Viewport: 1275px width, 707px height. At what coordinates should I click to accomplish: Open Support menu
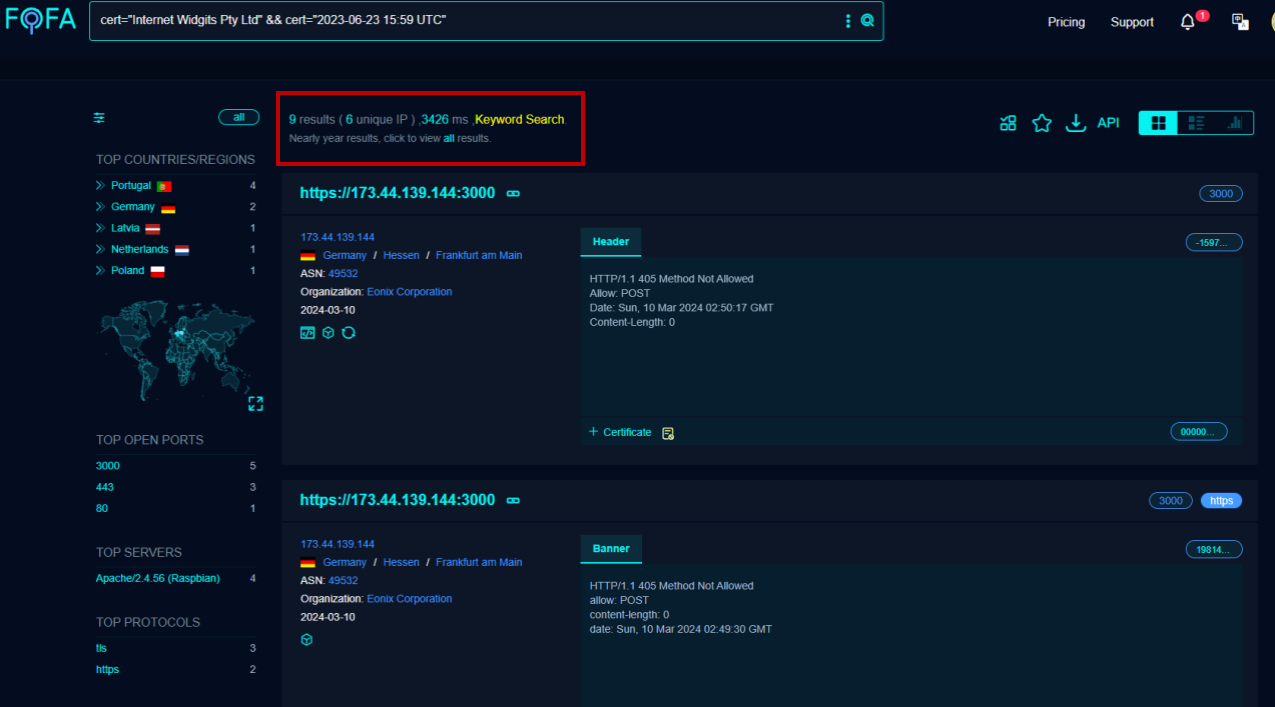click(1132, 22)
